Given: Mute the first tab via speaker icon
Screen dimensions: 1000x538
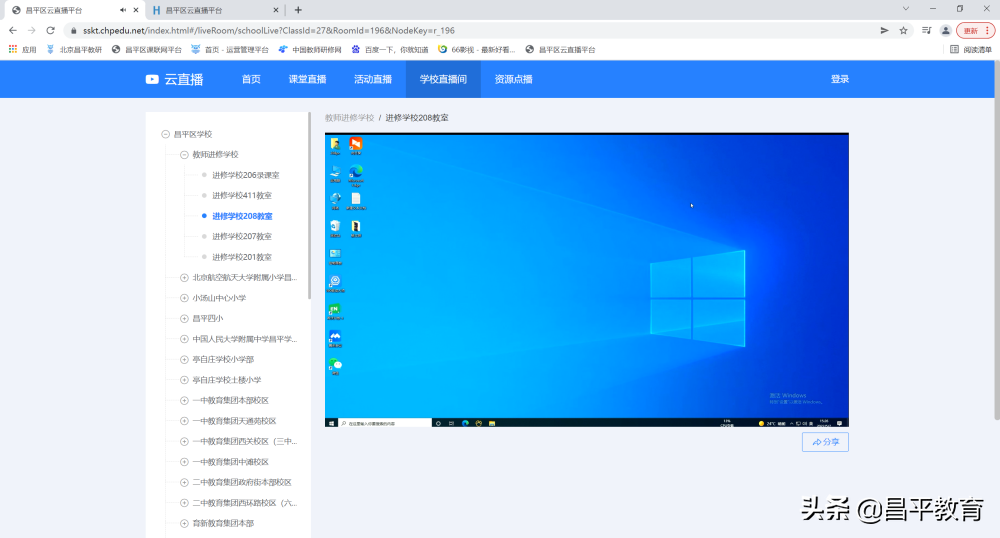Looking at the screenshot, I should click(x=122, y=10).
